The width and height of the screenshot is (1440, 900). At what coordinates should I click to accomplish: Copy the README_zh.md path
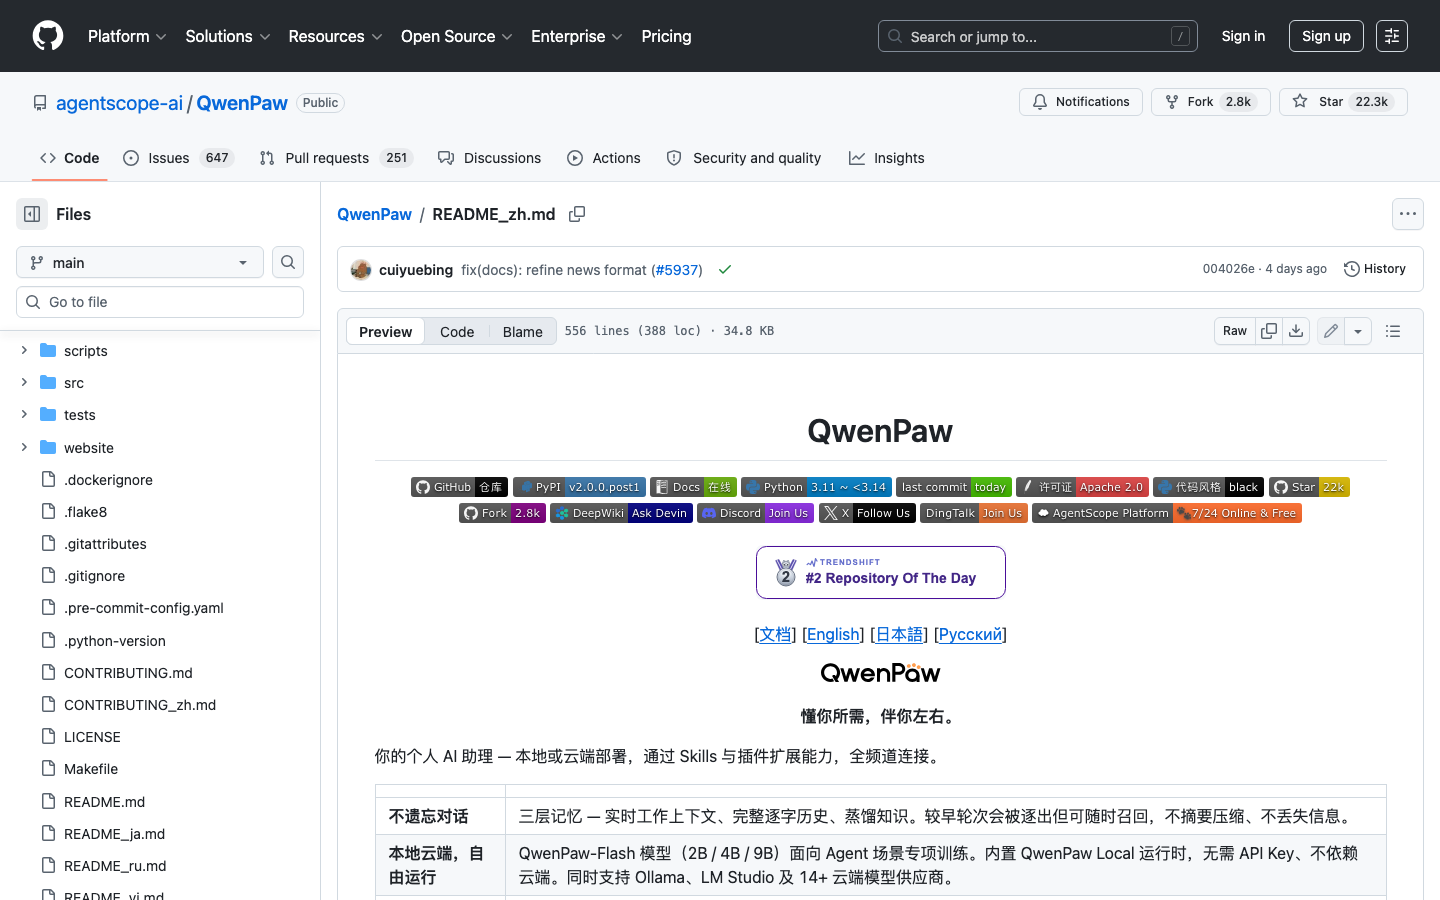pos(577,214)
